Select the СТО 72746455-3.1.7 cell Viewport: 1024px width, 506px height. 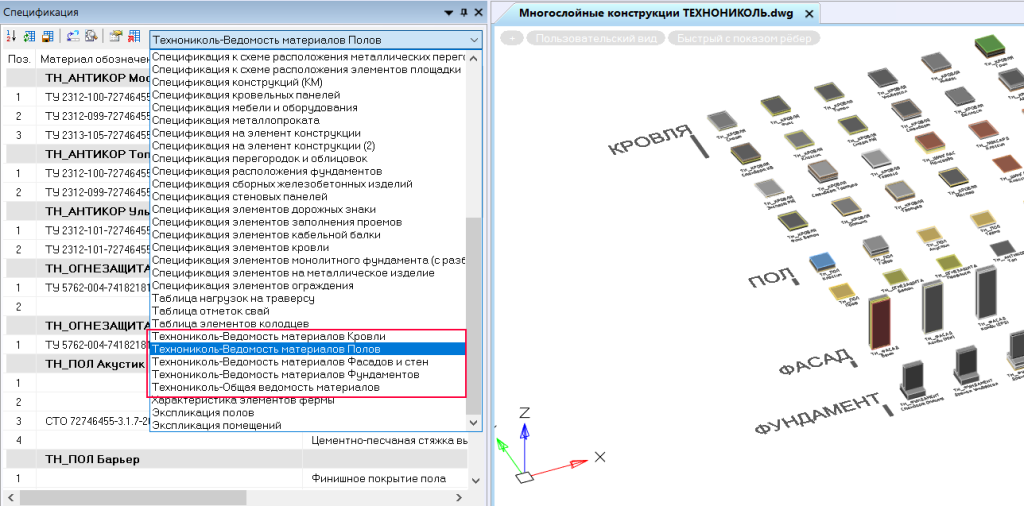[95, 420]
